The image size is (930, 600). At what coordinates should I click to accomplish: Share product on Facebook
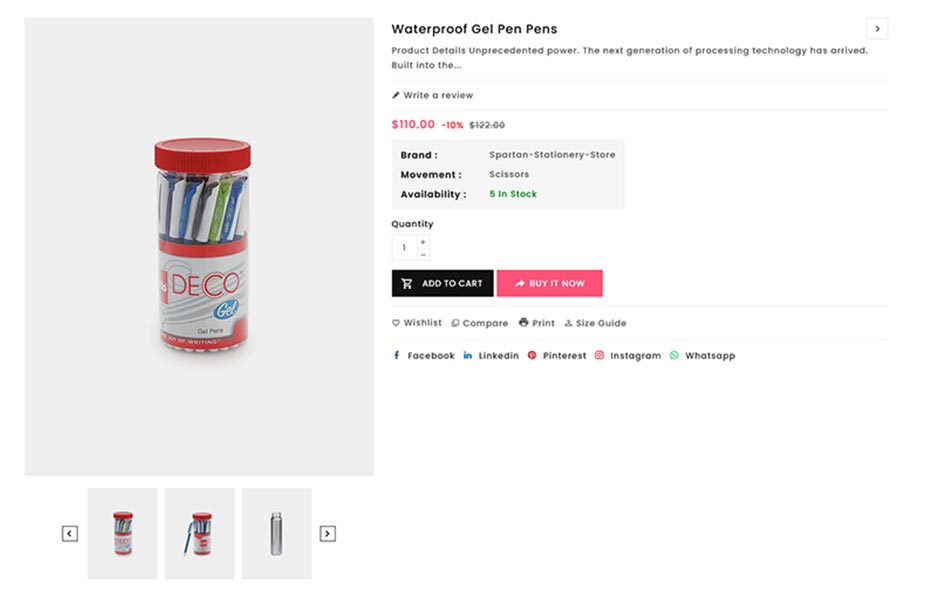[424, 356]
